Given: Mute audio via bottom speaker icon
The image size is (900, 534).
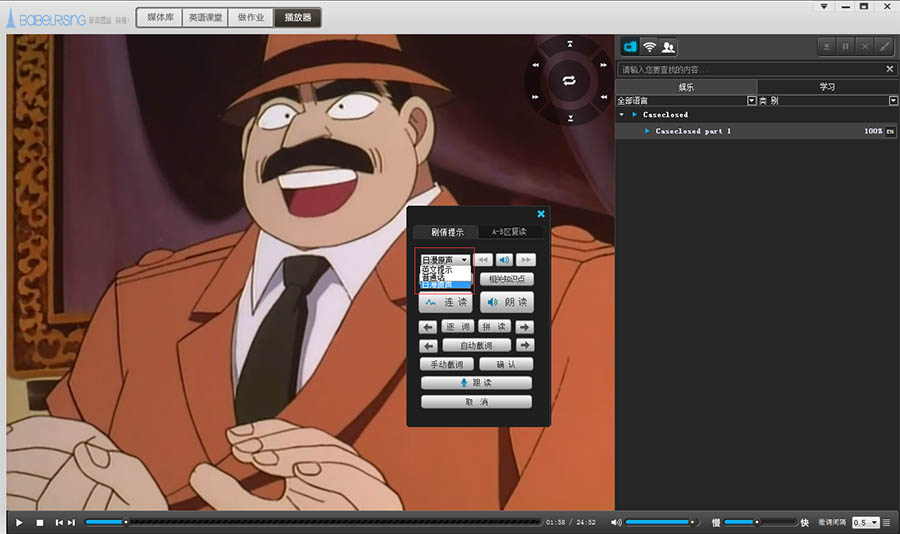Looking at the screenshot, I should point(615,523).
